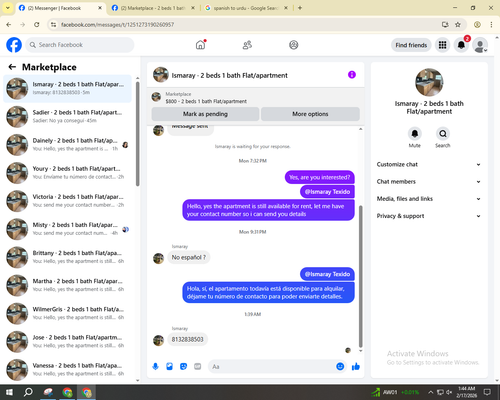Click Ismaray's large profile picture in details panel
This screenshot has height=400, width=500.
(x=429, y=82)
